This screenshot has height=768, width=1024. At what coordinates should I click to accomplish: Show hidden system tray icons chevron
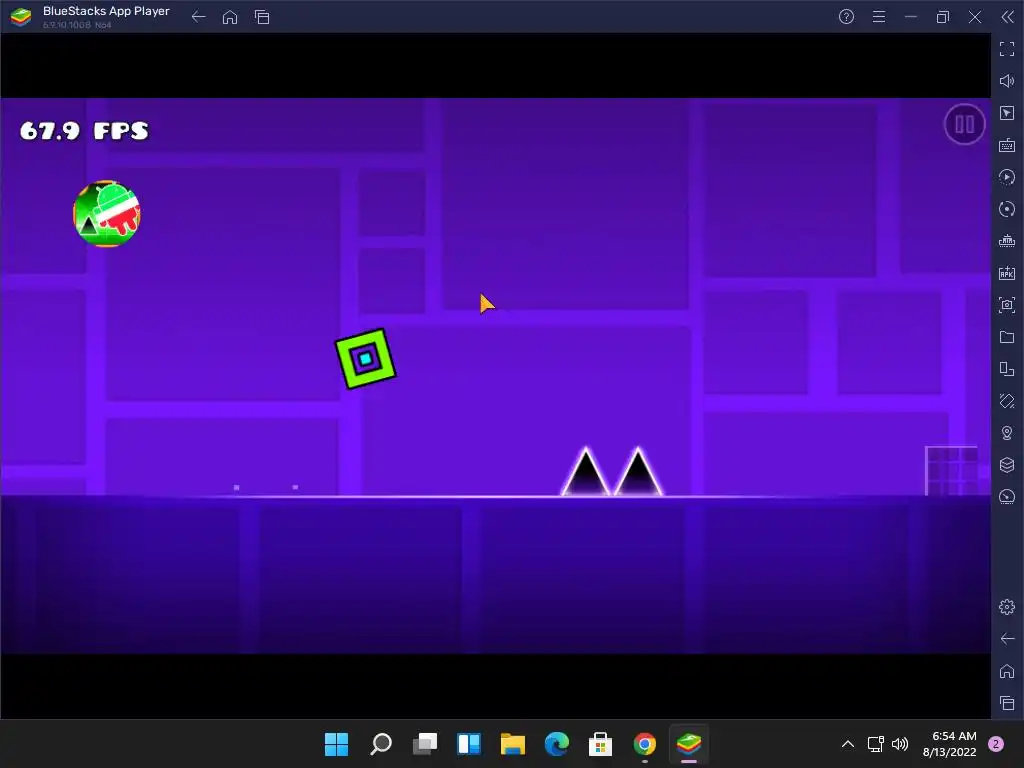[848, 744]
